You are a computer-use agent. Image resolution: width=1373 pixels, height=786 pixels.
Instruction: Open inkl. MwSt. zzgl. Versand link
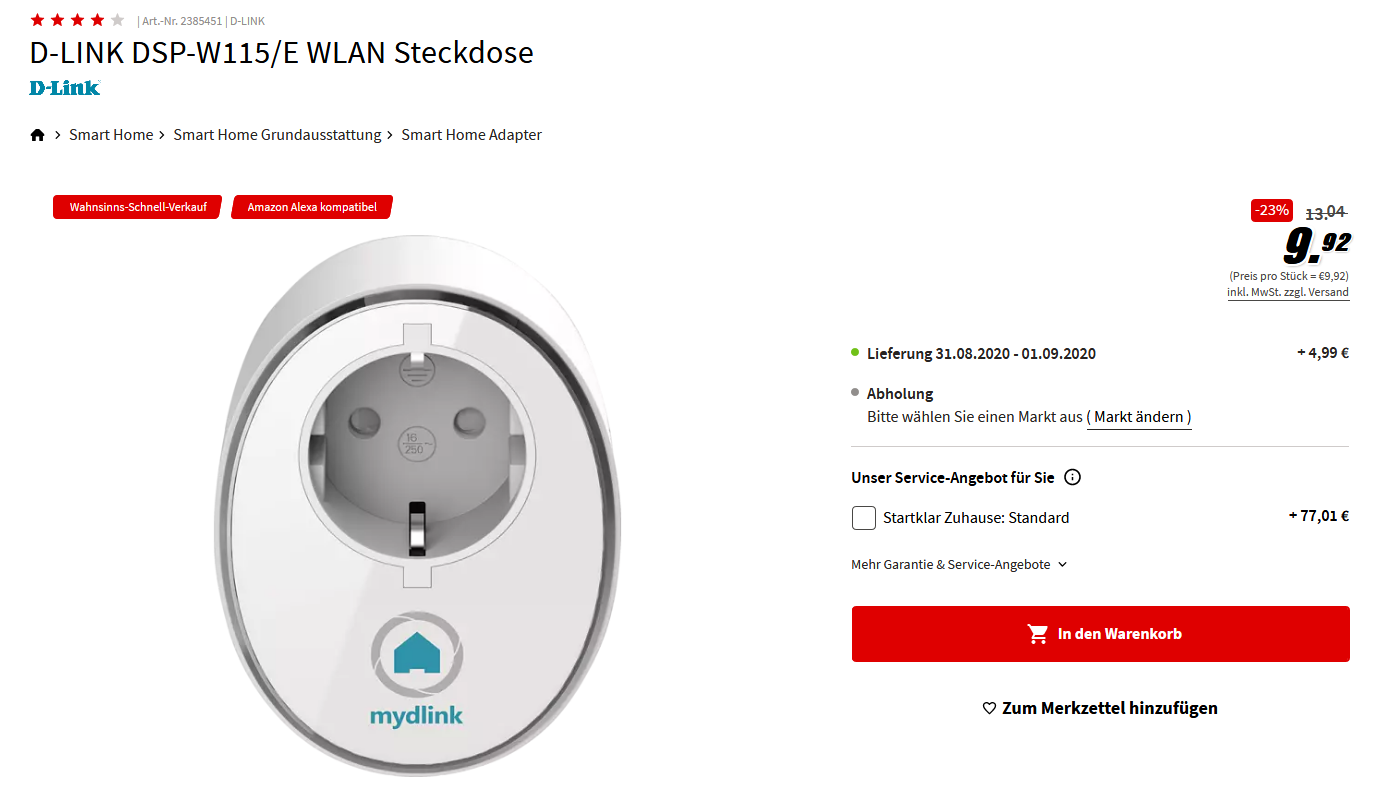coord(1288,293)
